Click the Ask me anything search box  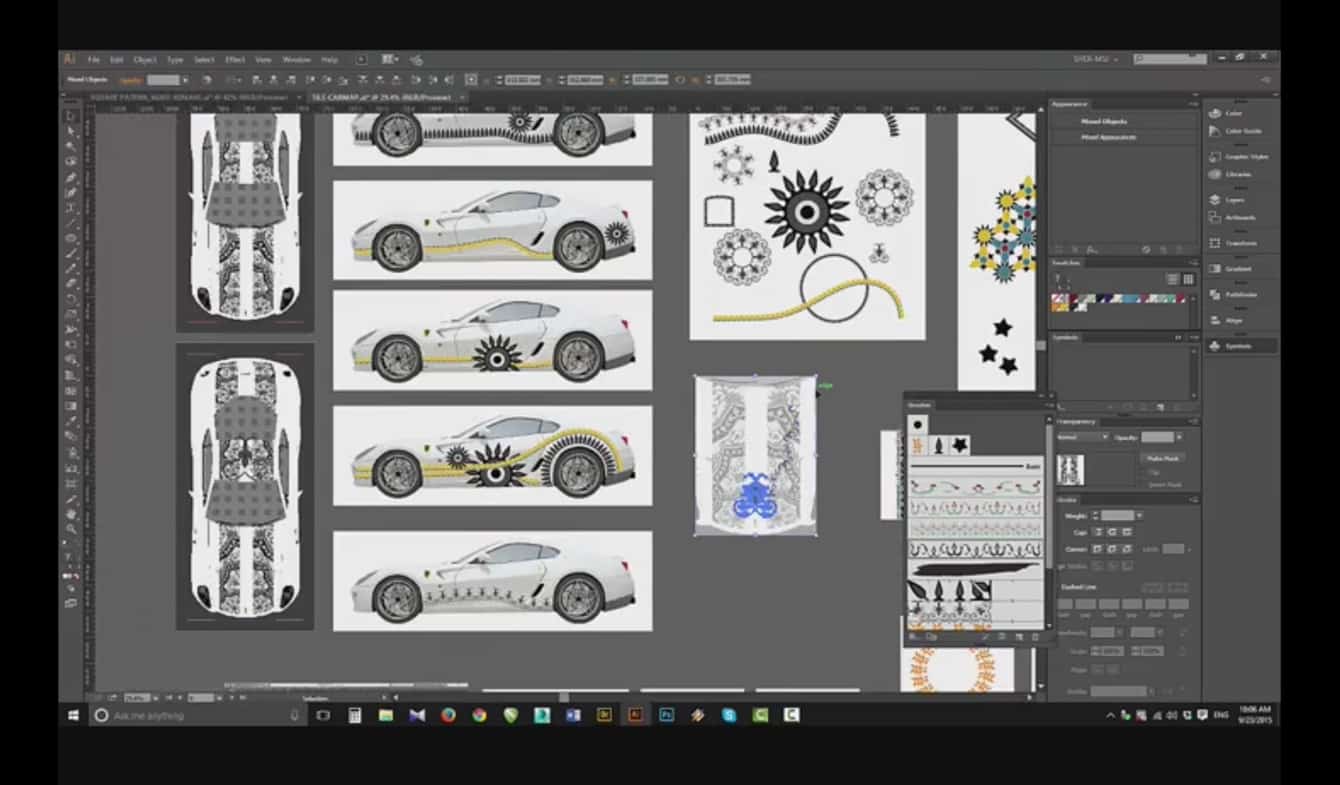(197, 715)
